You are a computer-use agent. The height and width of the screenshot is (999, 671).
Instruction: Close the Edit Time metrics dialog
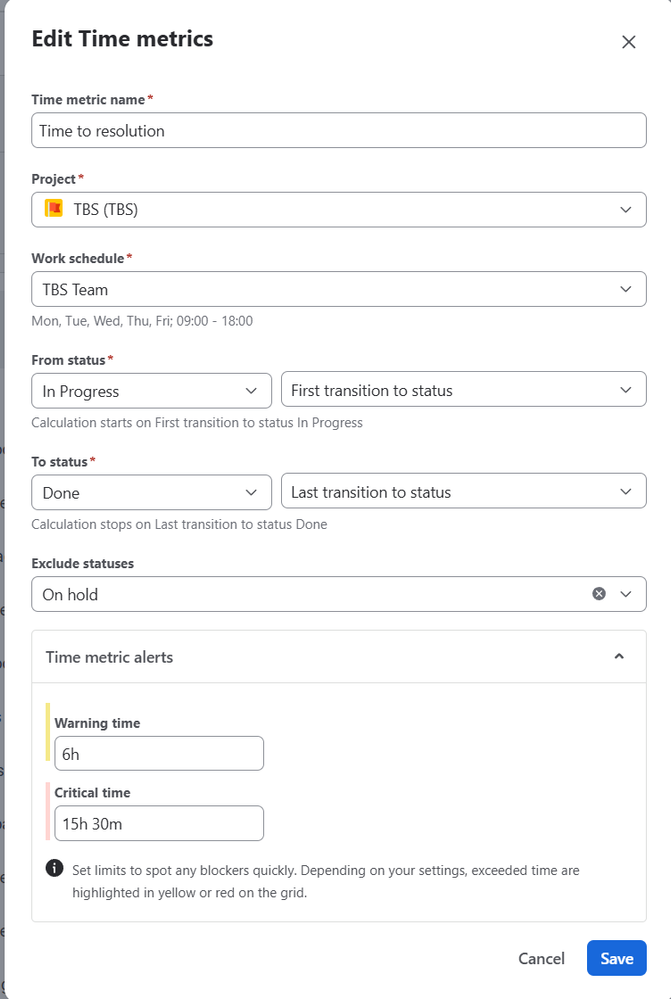(x=628, y=42)
